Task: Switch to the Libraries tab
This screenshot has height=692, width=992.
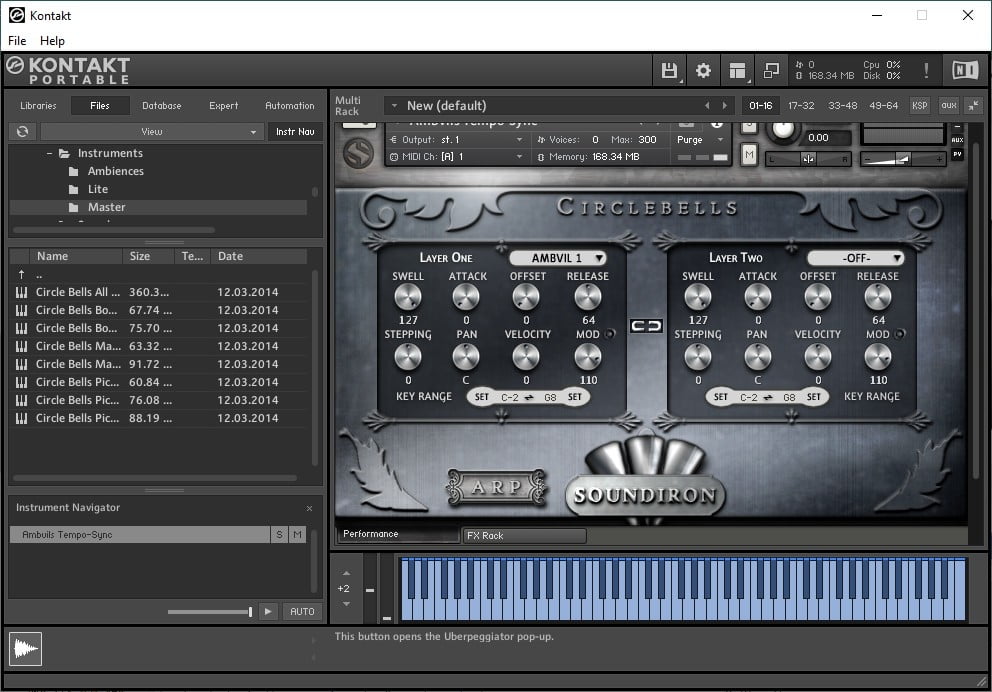Action: pos(38,106)
